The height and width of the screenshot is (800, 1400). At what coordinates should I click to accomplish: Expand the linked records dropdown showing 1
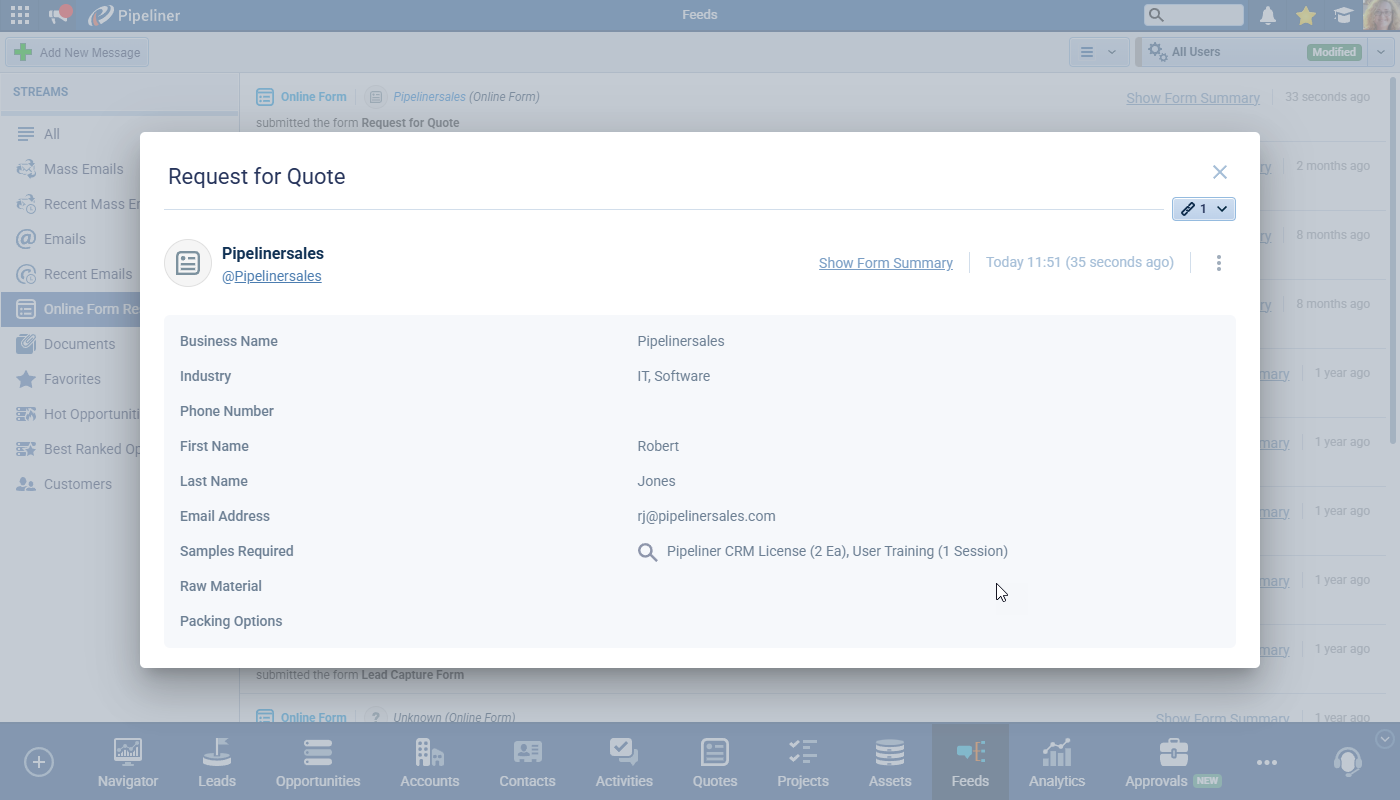pyautogui.click(x=1203, y=209)
